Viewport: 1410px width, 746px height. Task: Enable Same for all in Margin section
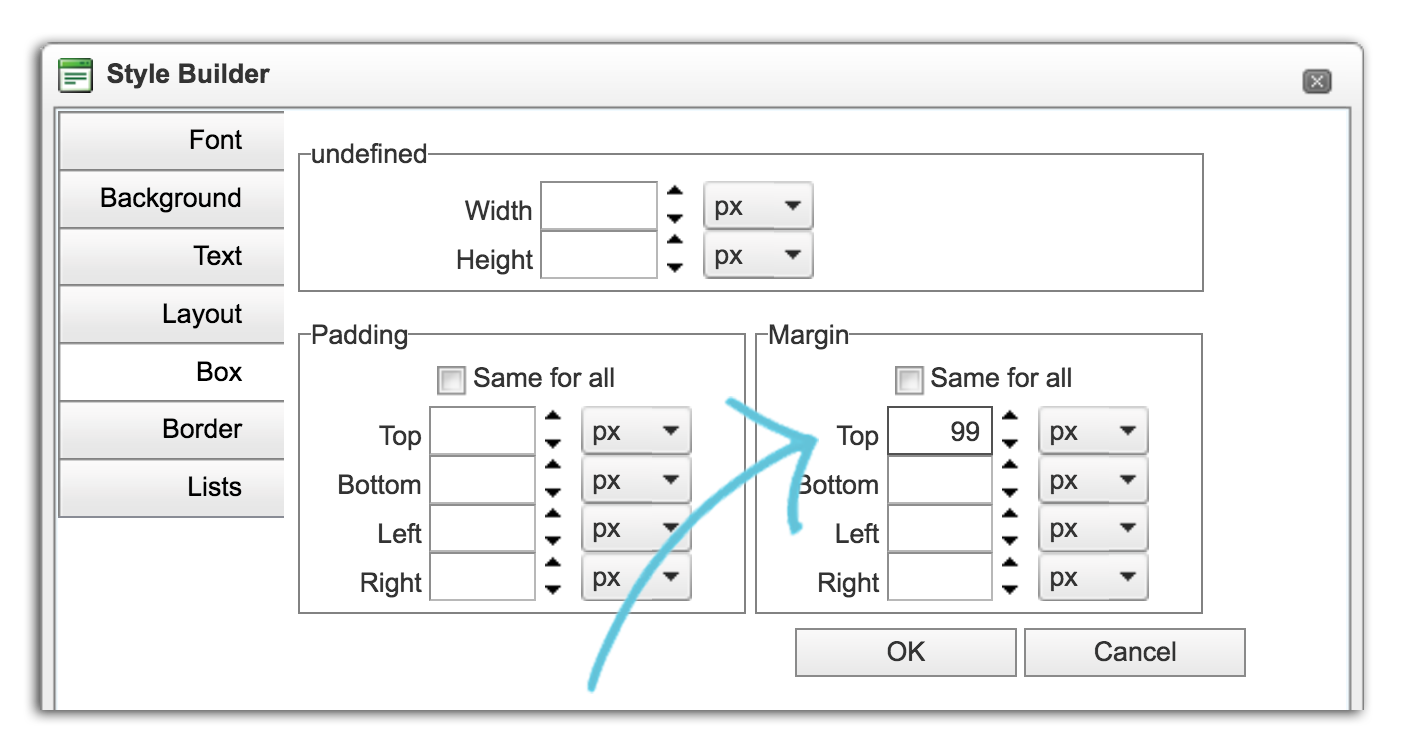pyautogui.click(x=909, y=378)
